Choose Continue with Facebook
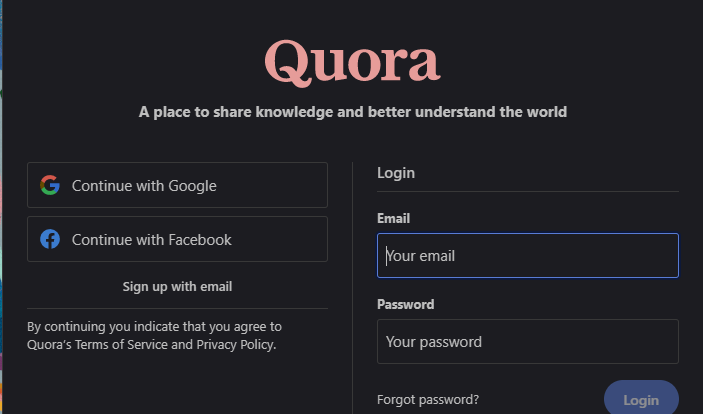This screenshot has height=414, width=703. click(177, 239)
